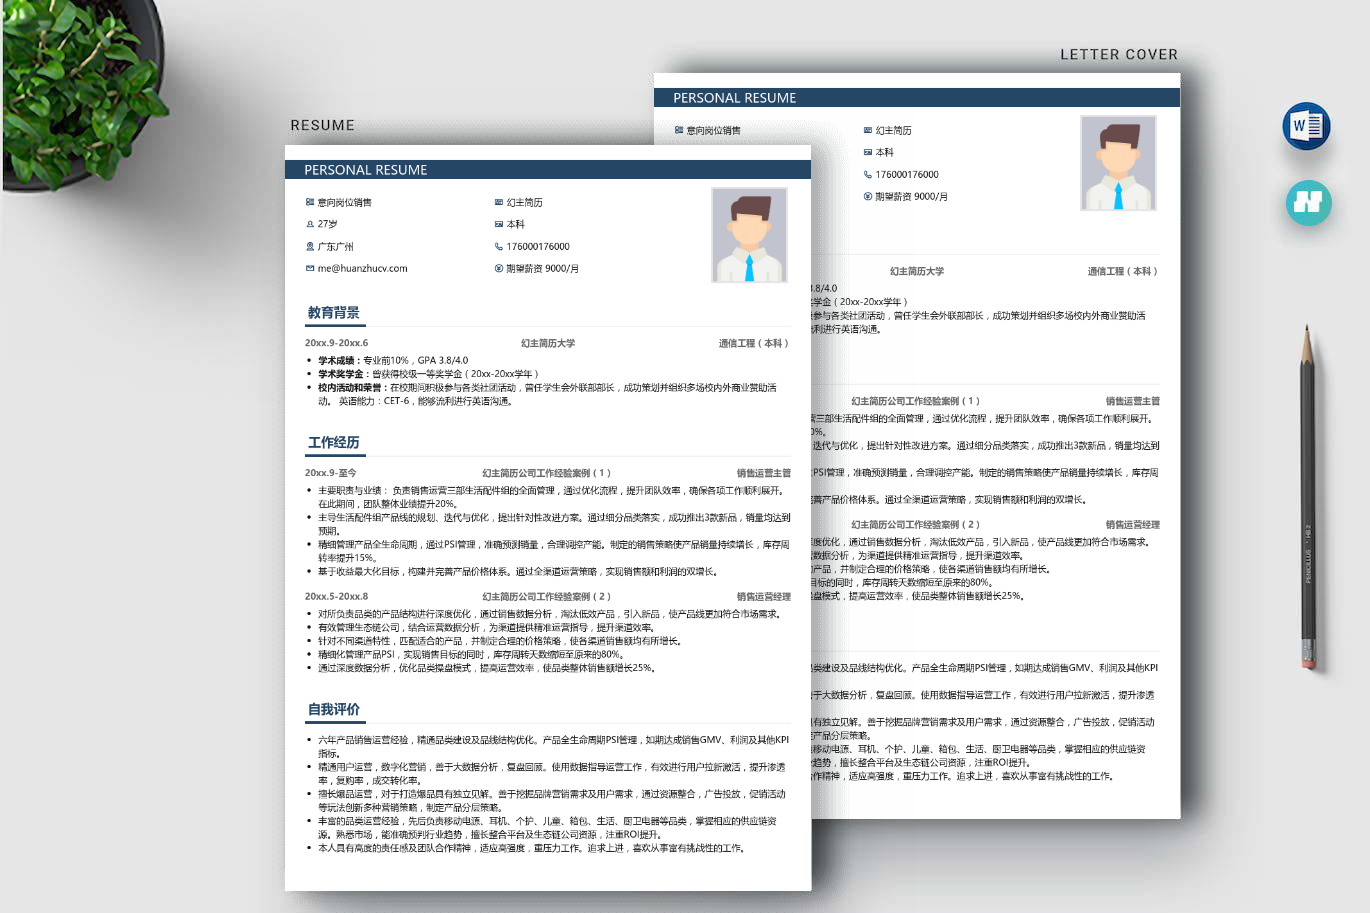The image size is (1370, 913).
Task: Open the 工作经历 section heading
Action: pyautogui.click(x=334, y=443)
